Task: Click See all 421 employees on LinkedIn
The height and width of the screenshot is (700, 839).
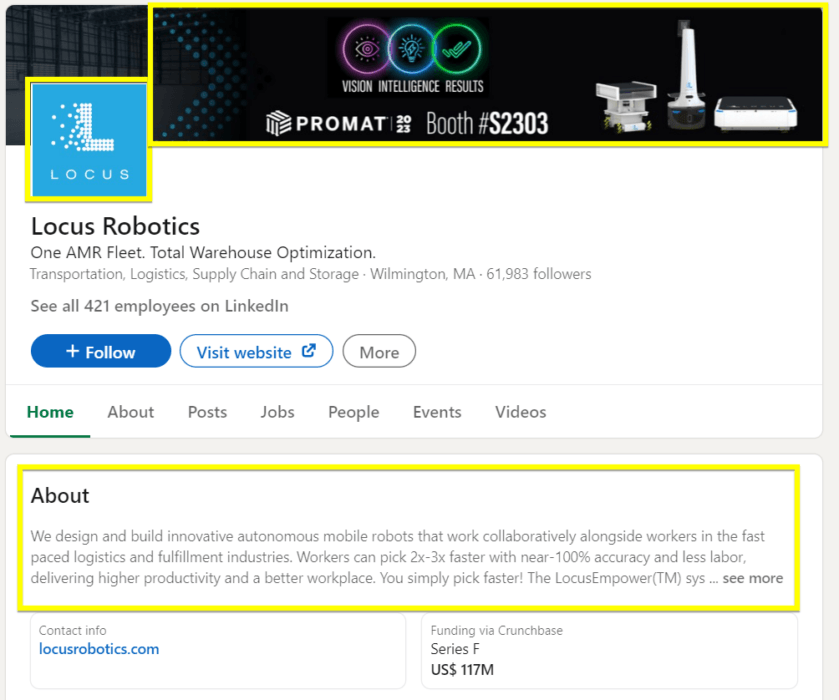Action: point(160,306)
